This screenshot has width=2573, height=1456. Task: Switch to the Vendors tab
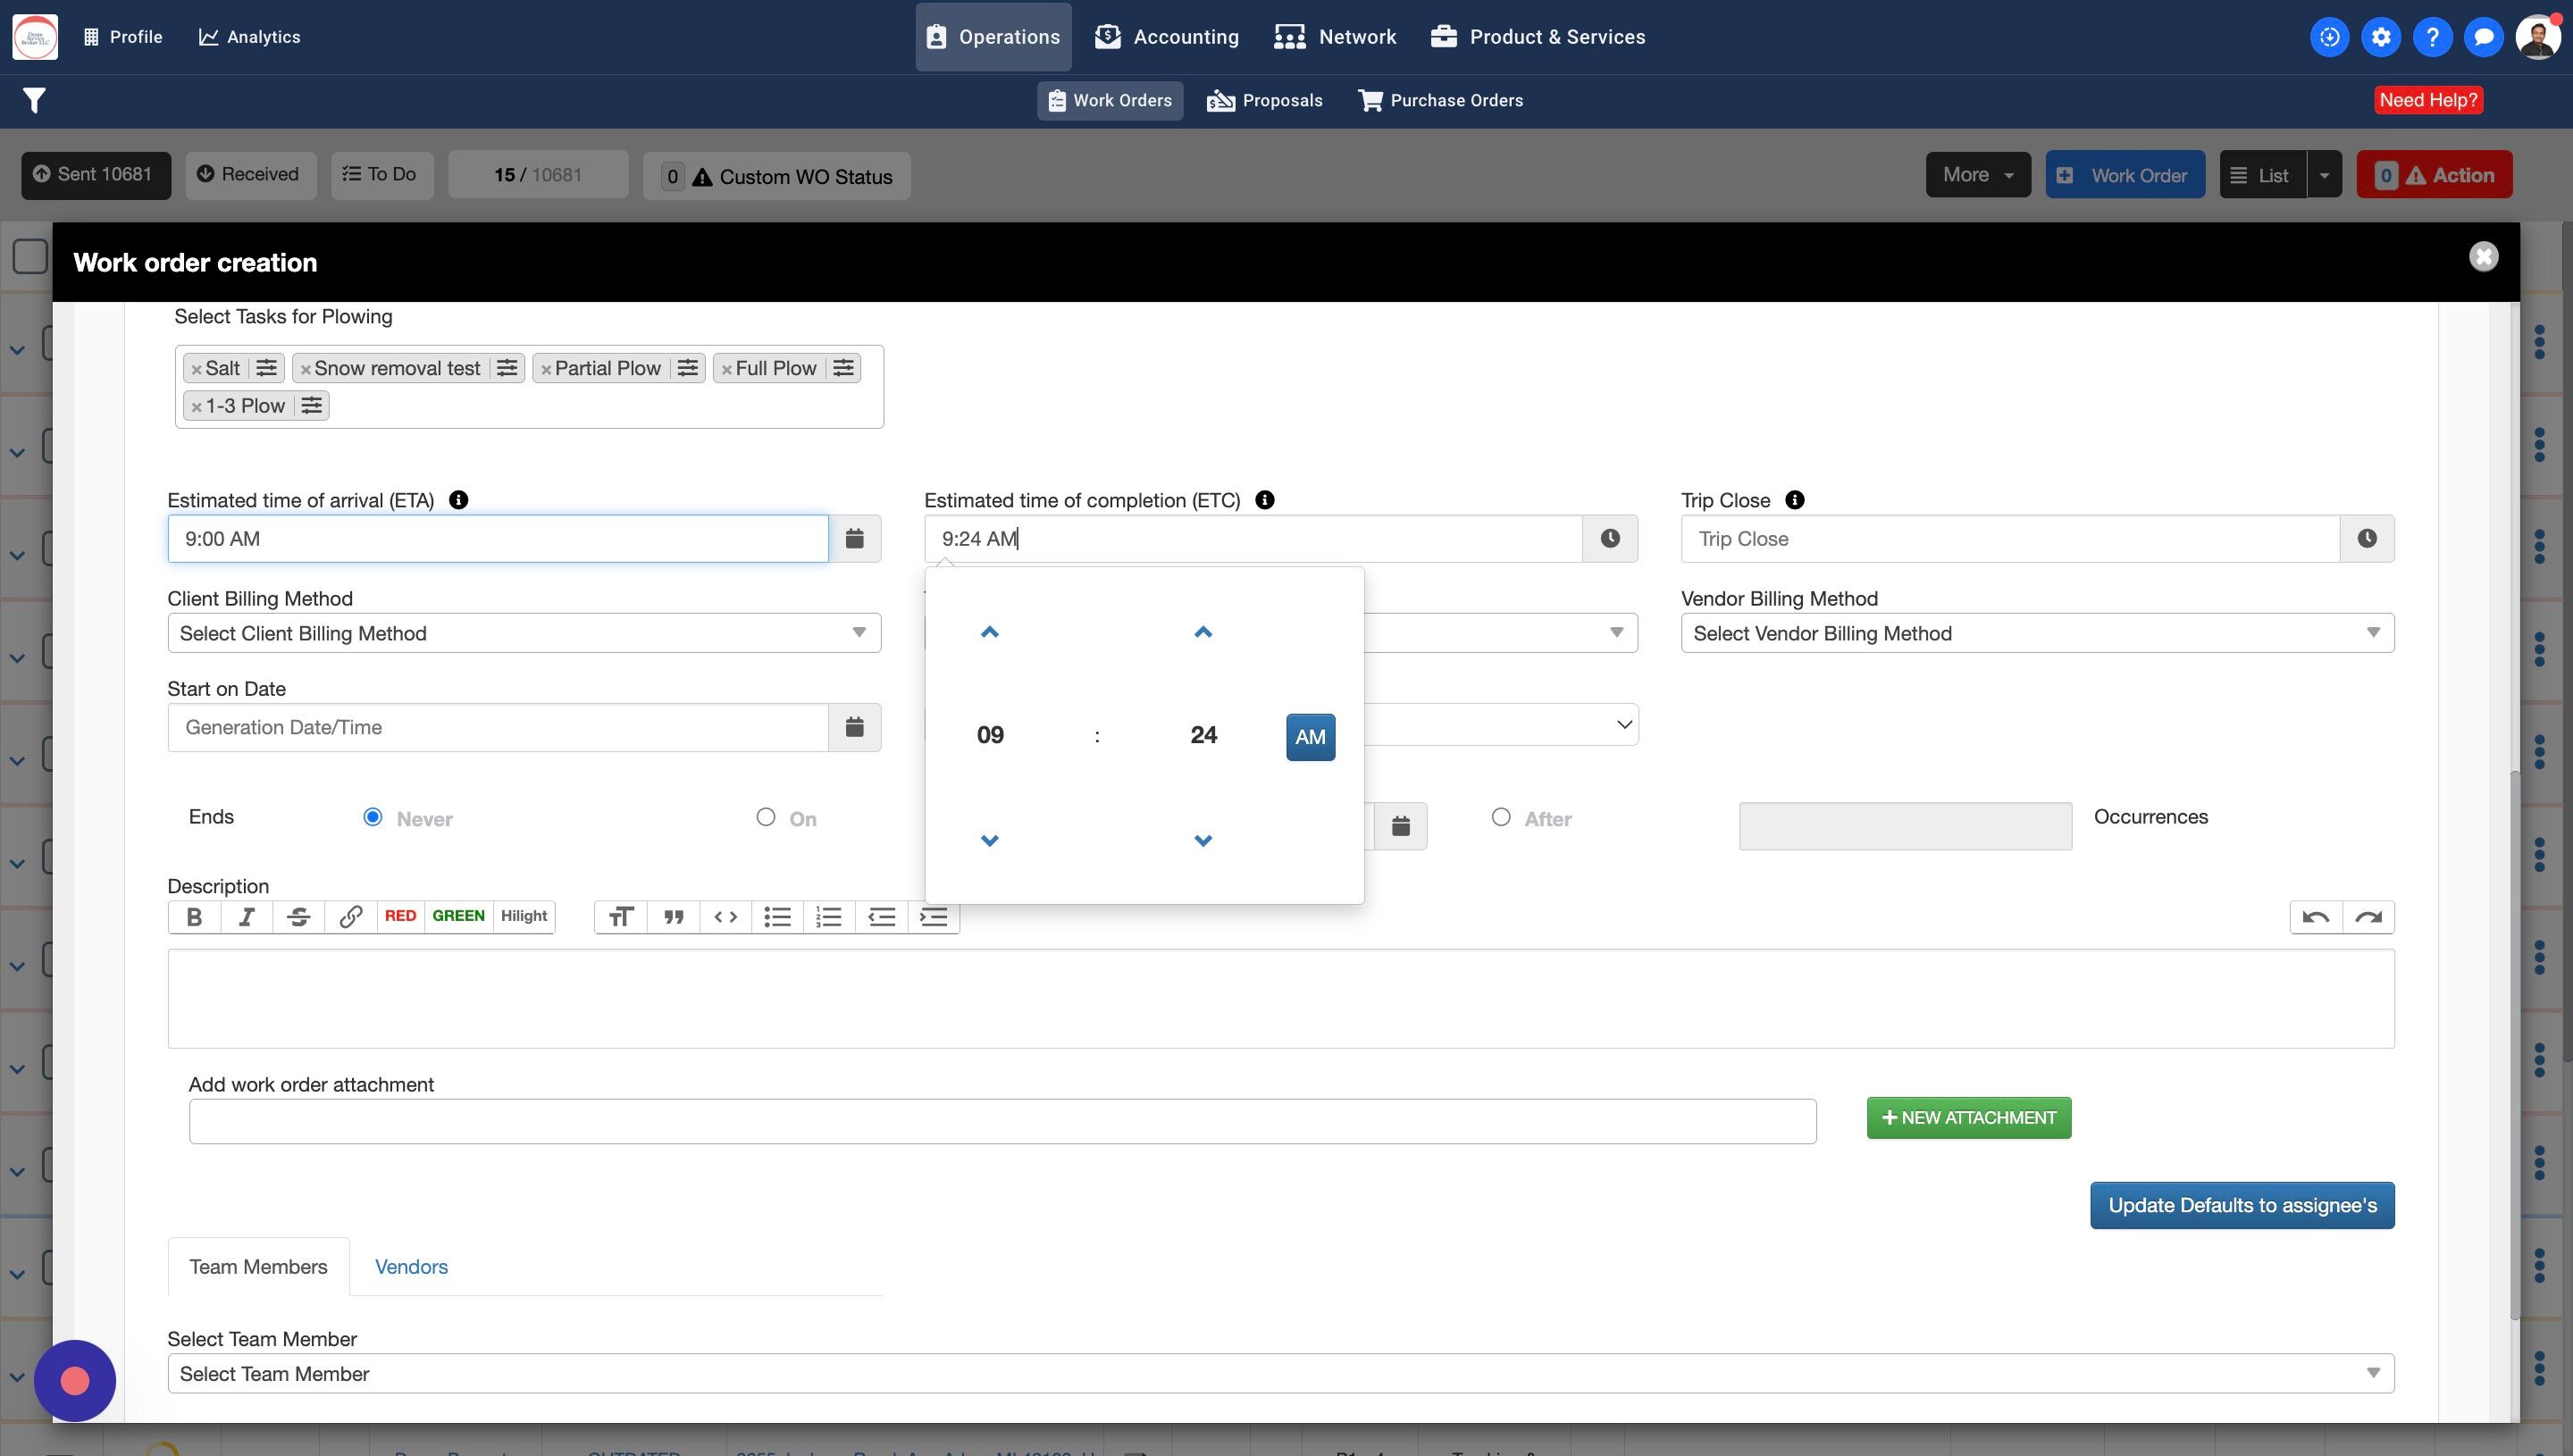click(x=411, y=1267)
